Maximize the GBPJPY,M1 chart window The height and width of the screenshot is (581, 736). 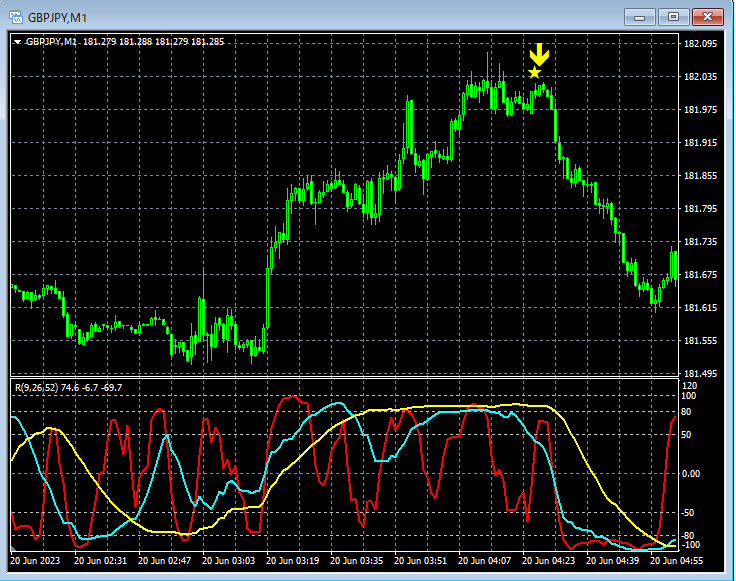click(673, 17)
